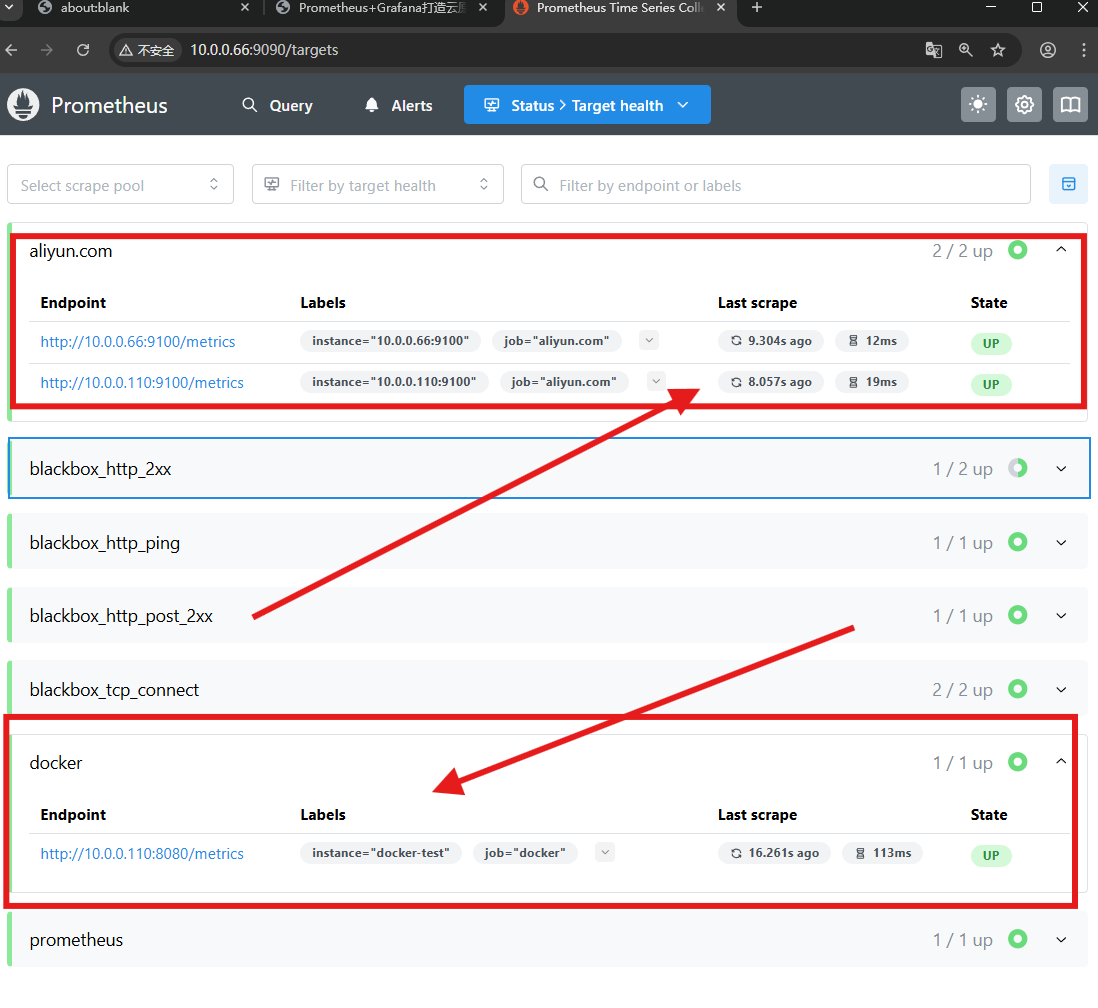Click the blackbox_http_post_2xx pool title
This screenshot has width=1098, height=1008.
click(121, 616)
